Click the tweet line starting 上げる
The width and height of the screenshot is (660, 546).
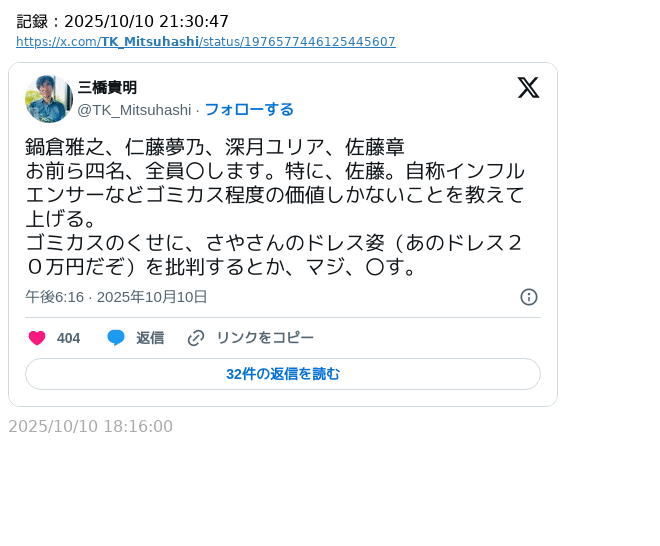pyautogui.click(x=60, y=219)
